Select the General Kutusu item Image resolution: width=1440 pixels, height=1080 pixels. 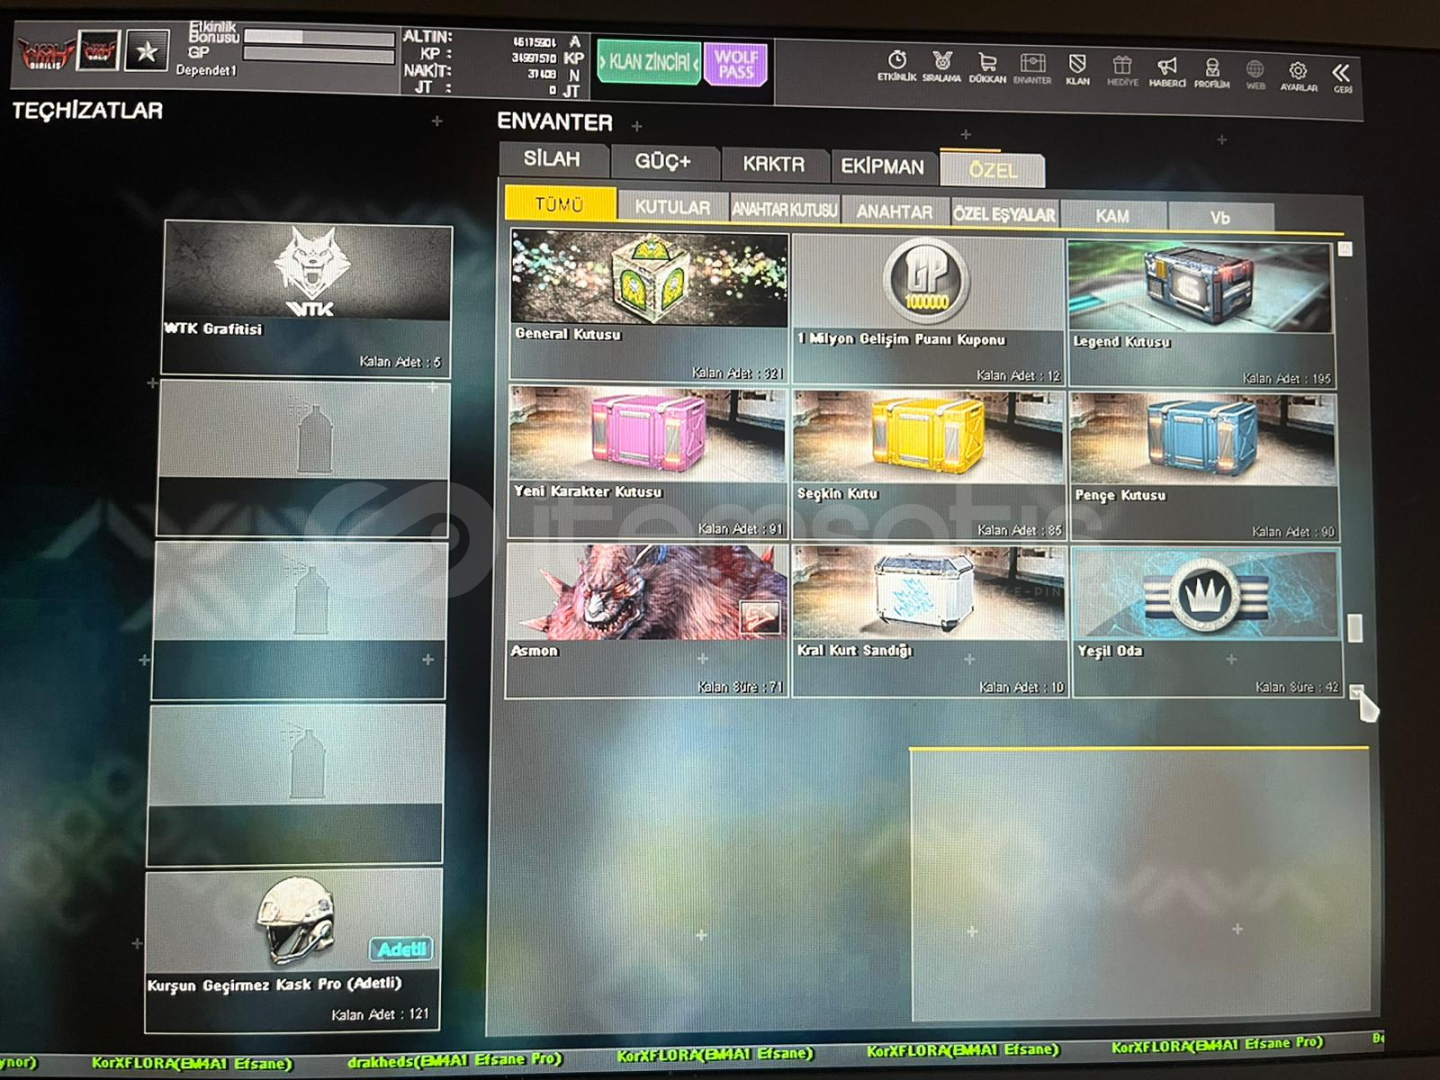pos(649,306)
